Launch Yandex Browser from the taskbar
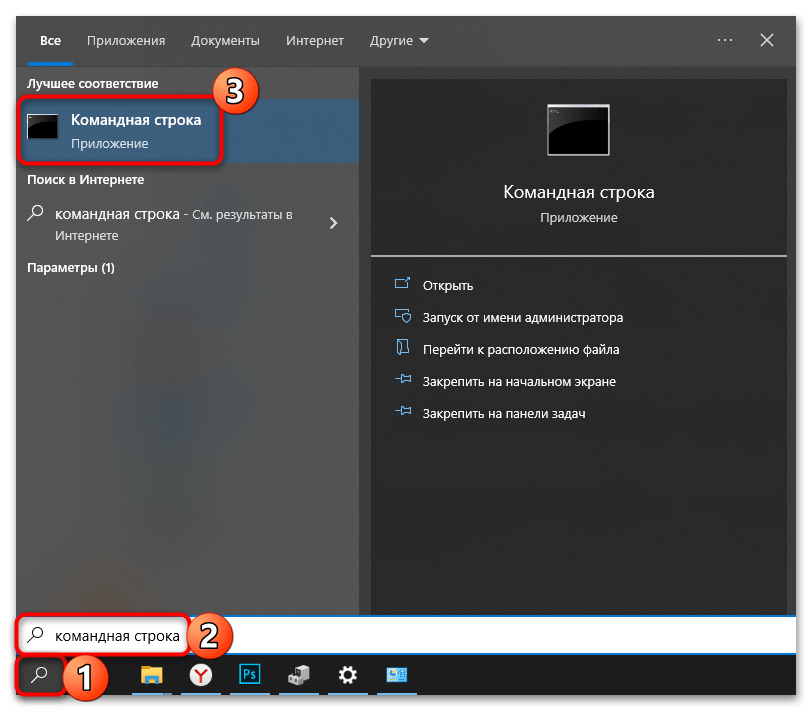 [x=200, y=677]
